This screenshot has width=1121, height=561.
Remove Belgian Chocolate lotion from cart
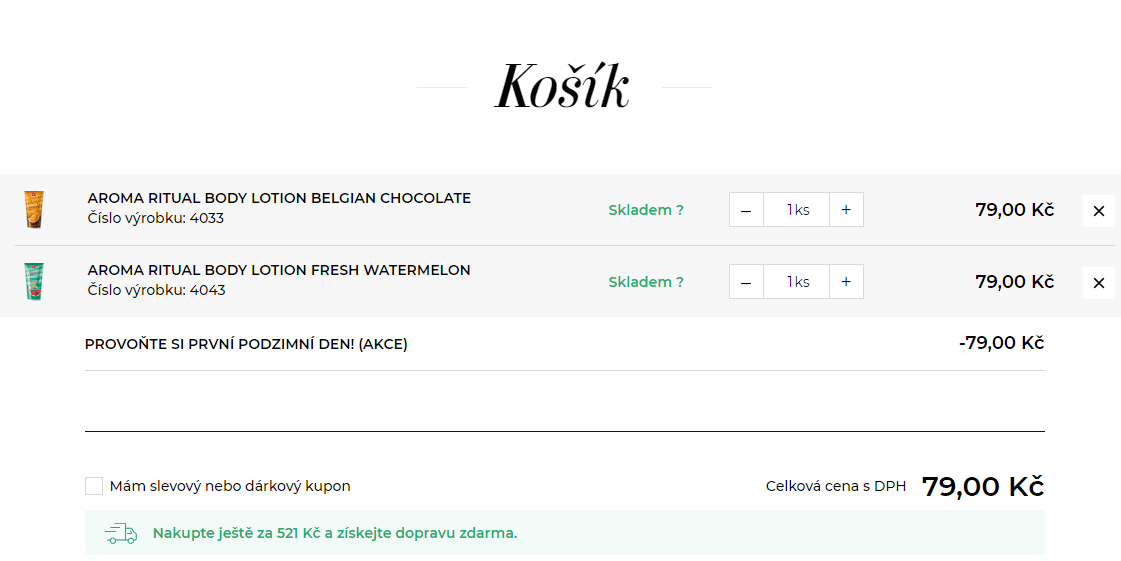1098,211
